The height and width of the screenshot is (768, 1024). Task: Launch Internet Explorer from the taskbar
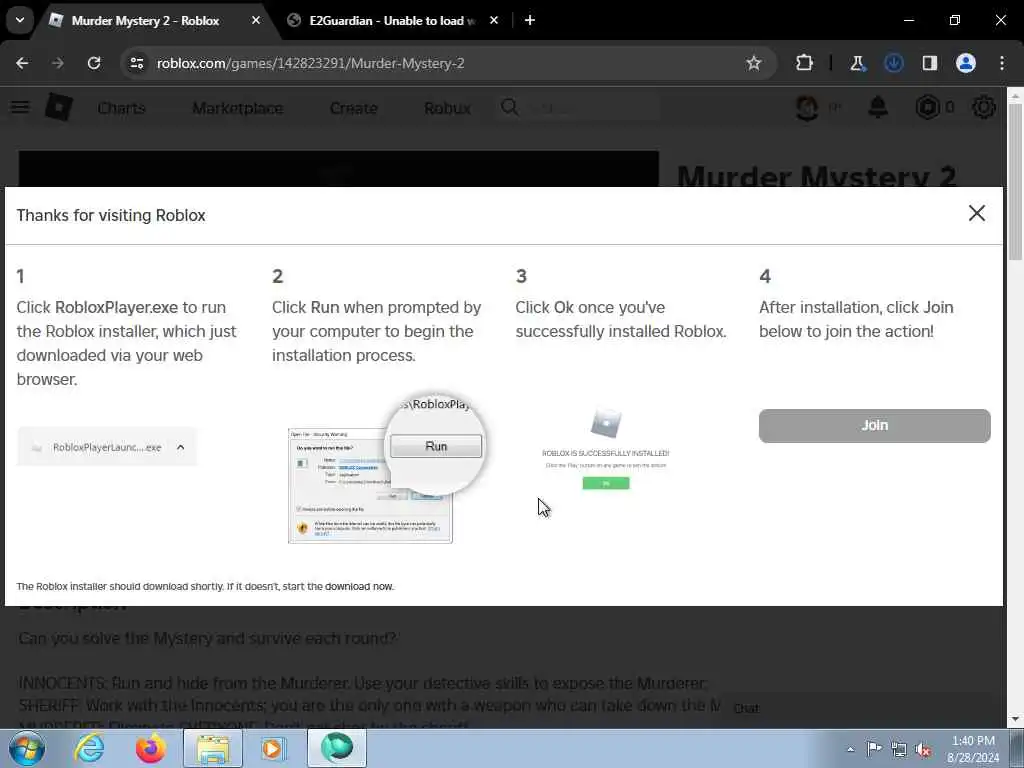(89, 748)
